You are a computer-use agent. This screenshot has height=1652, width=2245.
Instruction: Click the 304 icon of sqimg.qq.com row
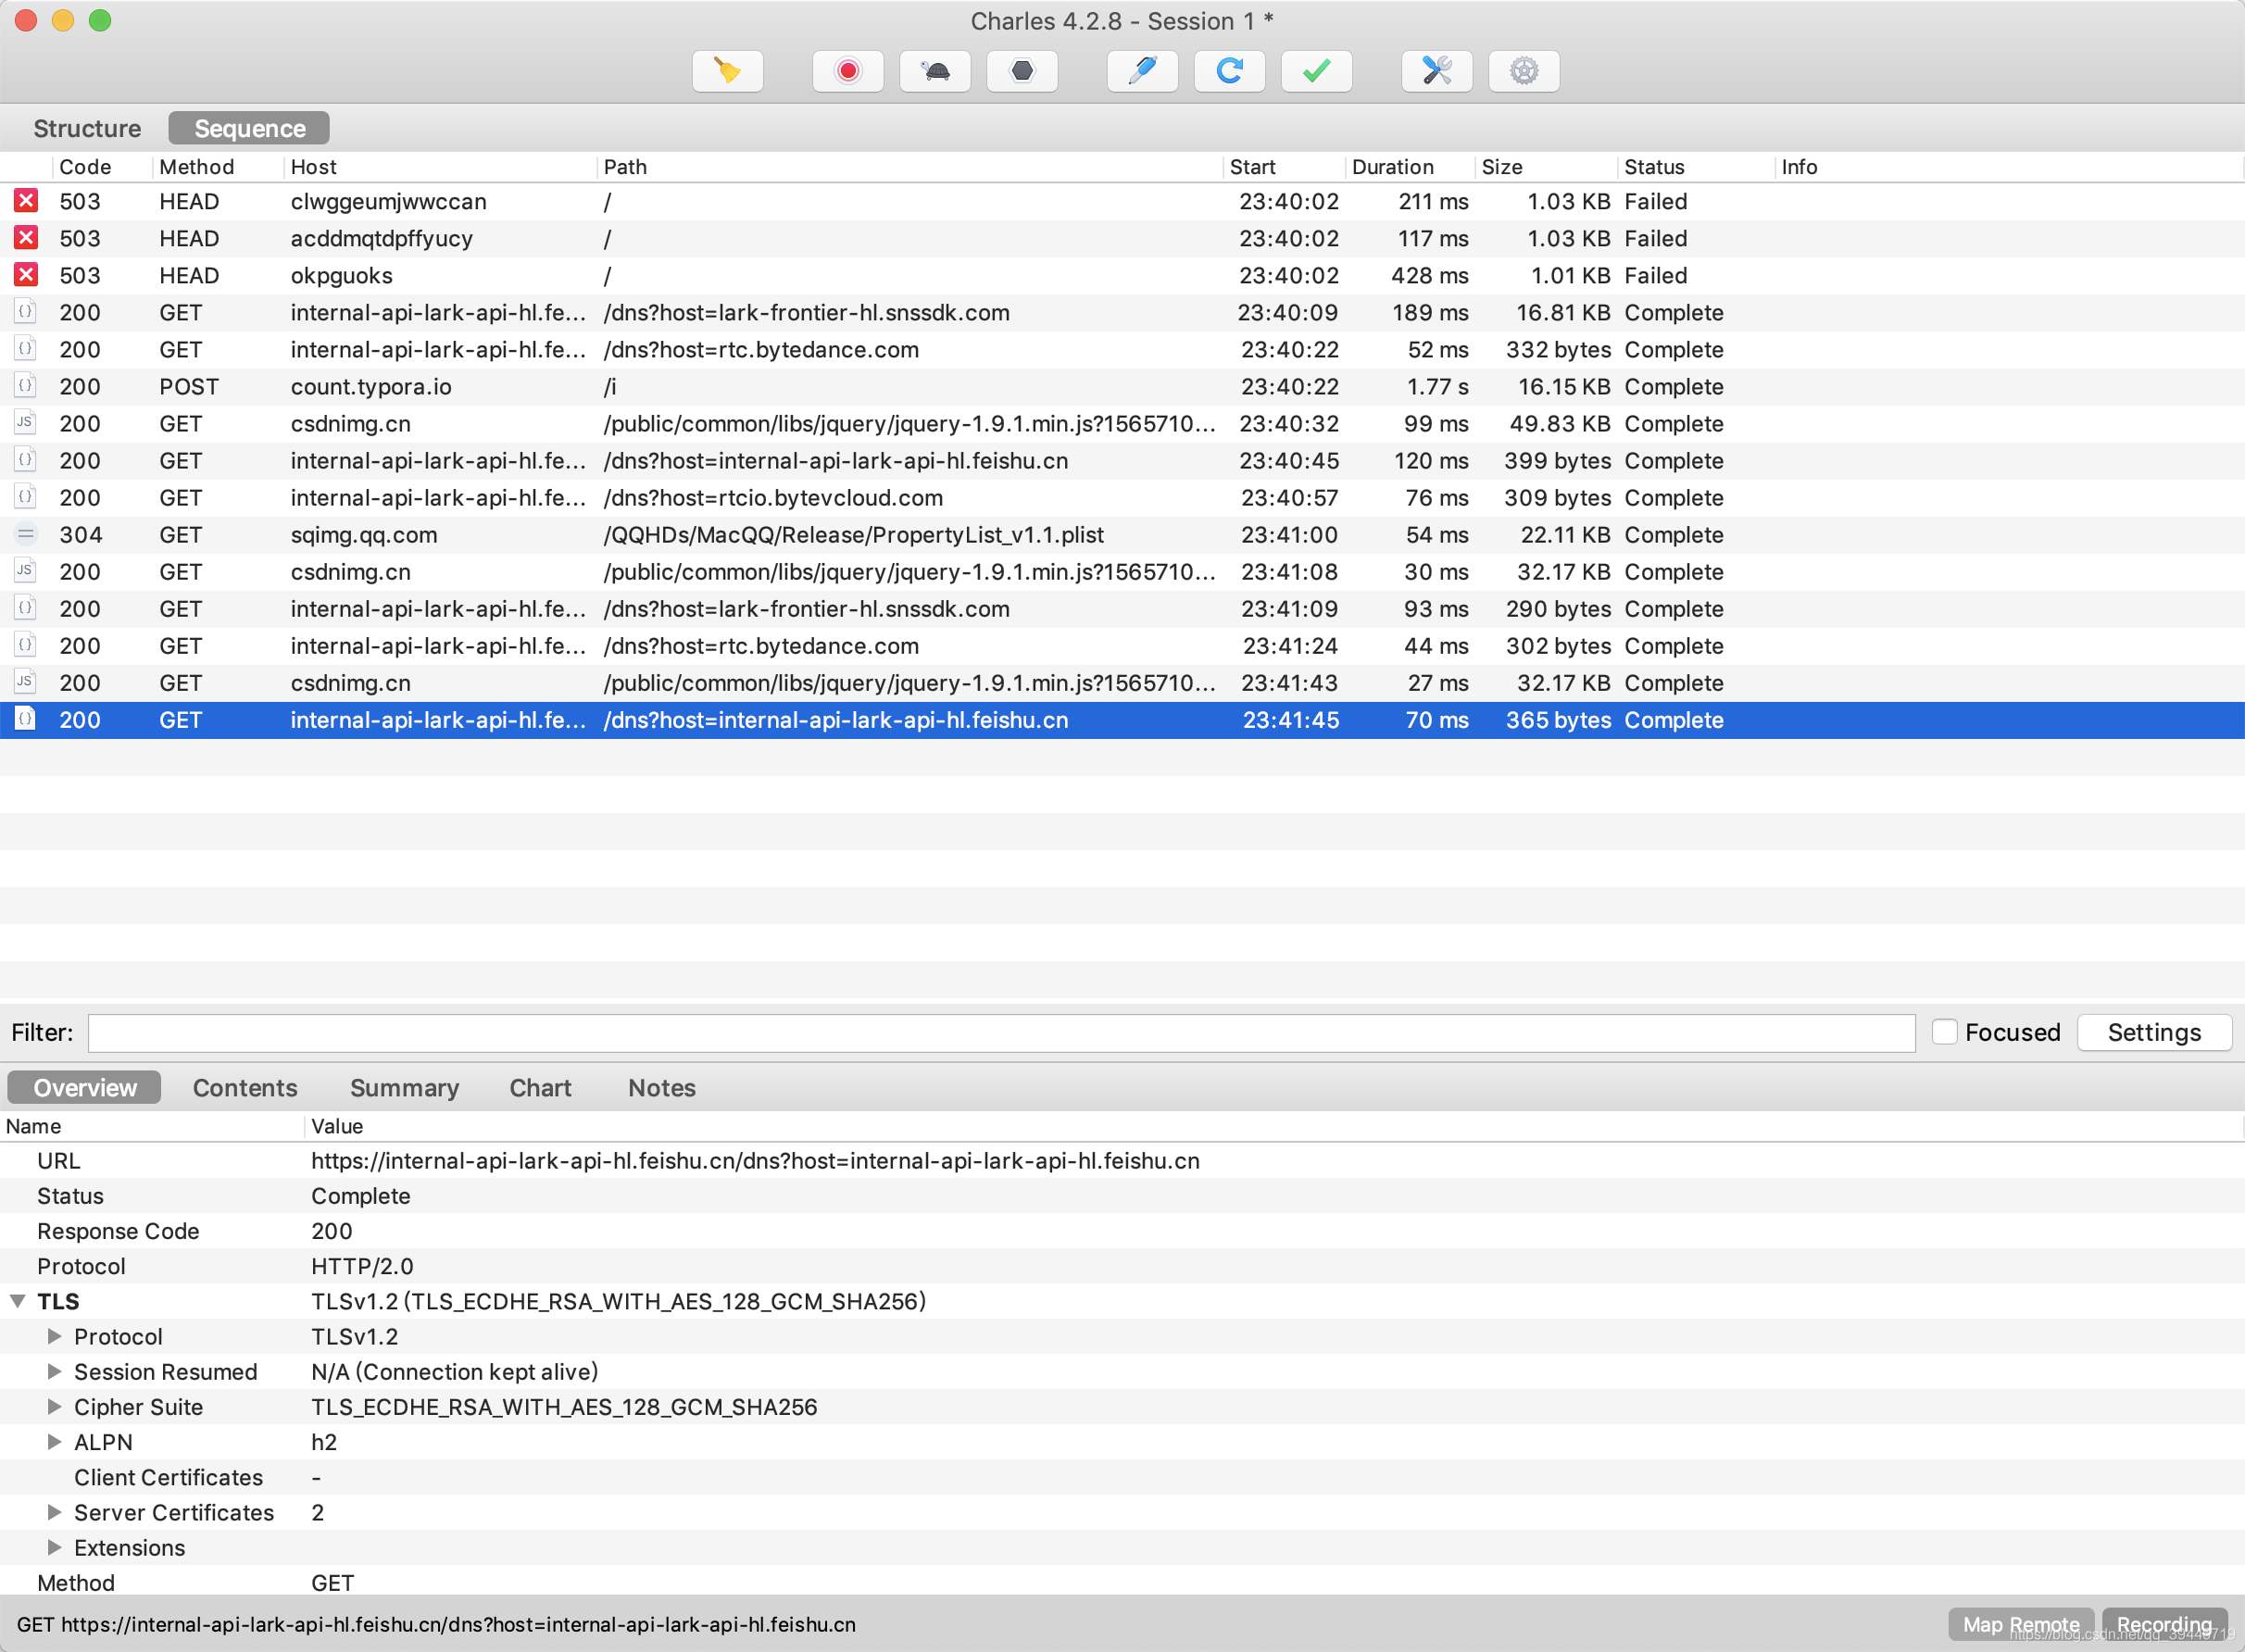(x=25, y=534)
